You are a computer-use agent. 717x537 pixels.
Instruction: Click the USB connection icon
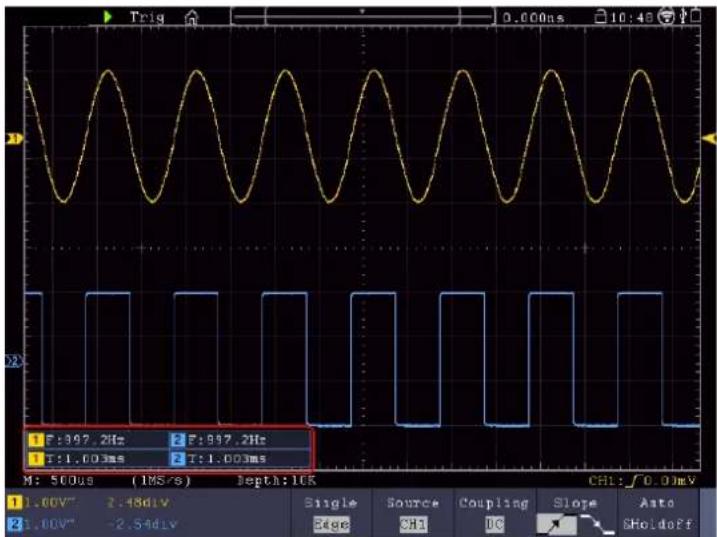tap(683, 16)
